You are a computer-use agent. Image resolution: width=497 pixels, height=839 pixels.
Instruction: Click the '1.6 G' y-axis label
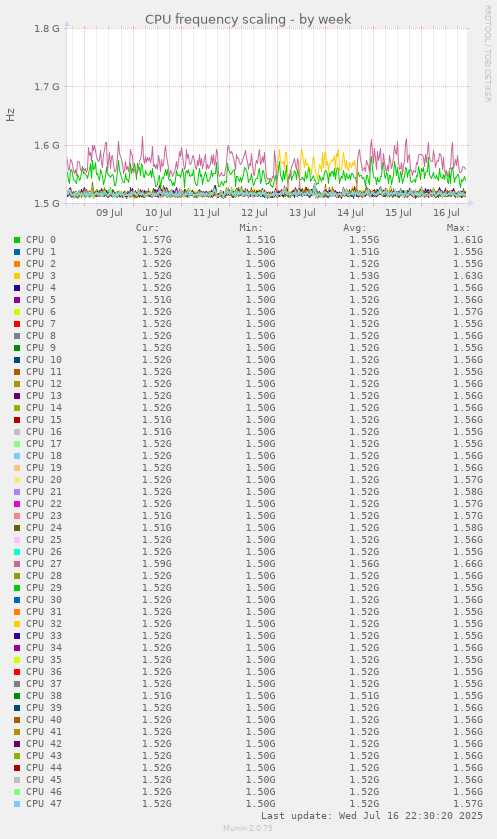point(47,145)
